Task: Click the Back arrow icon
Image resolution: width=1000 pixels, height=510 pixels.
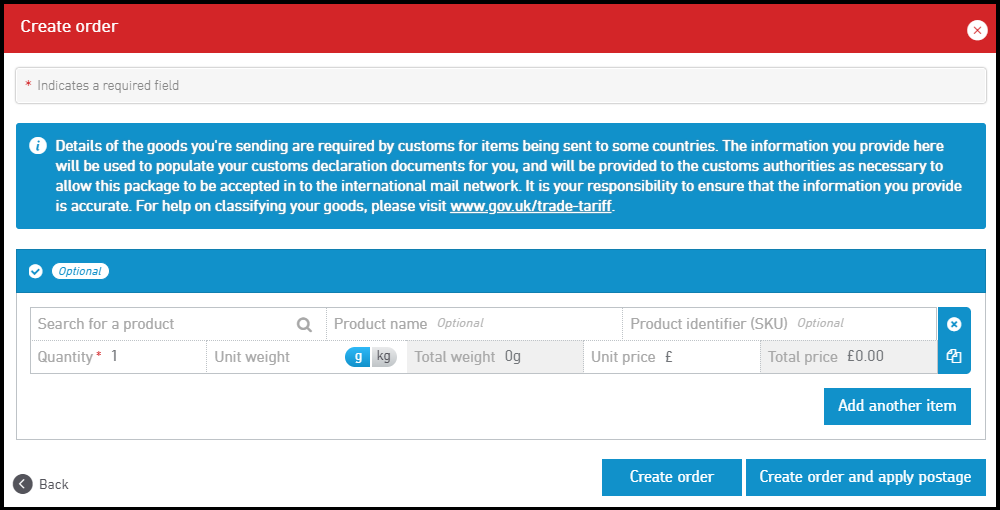Action: [x=23, y=484]
